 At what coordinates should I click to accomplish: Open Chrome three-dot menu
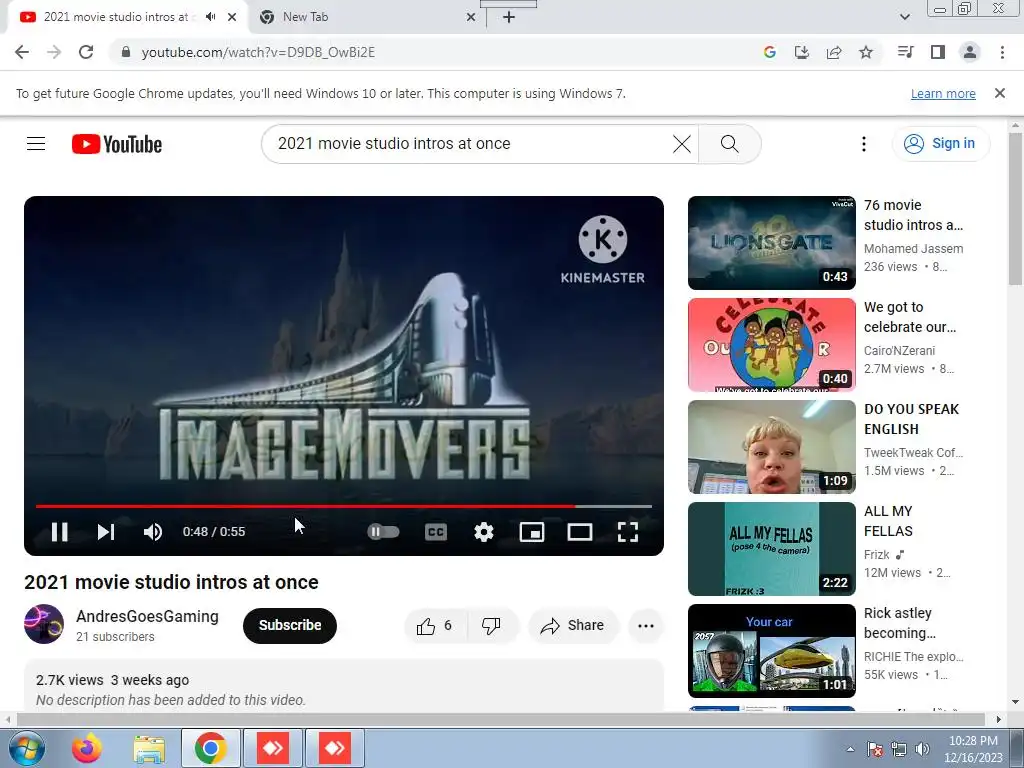[1002, 52]
